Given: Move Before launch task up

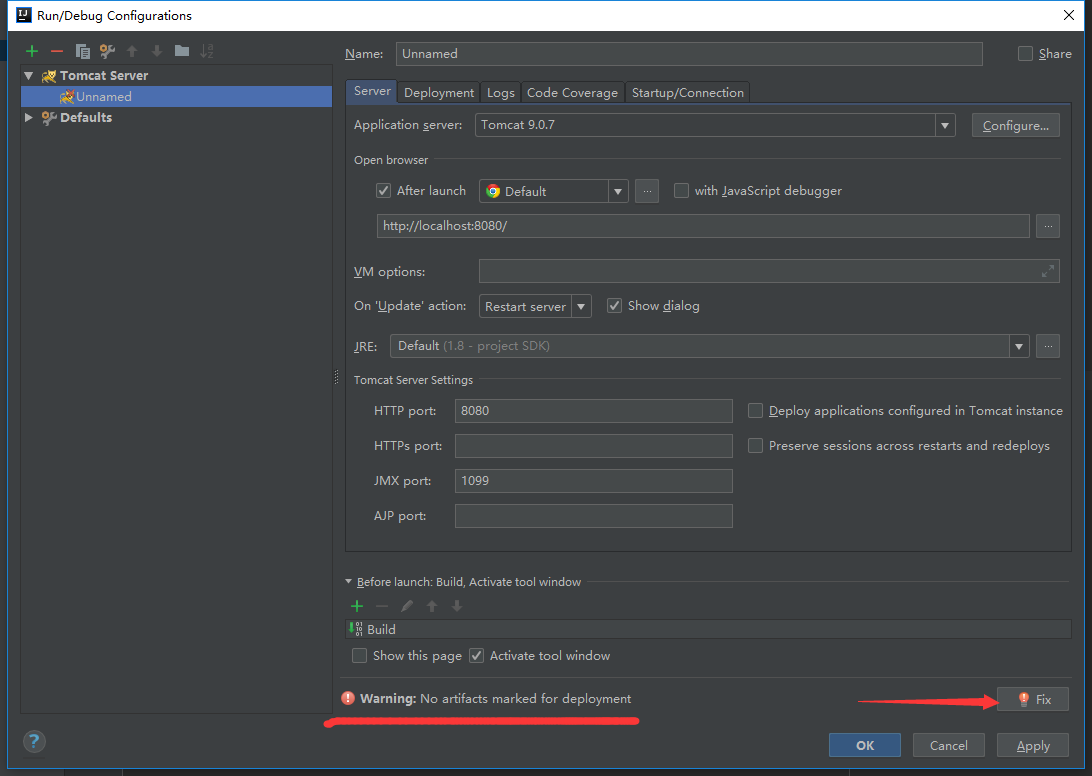Looking at the screenshot, I should (432, 606).
